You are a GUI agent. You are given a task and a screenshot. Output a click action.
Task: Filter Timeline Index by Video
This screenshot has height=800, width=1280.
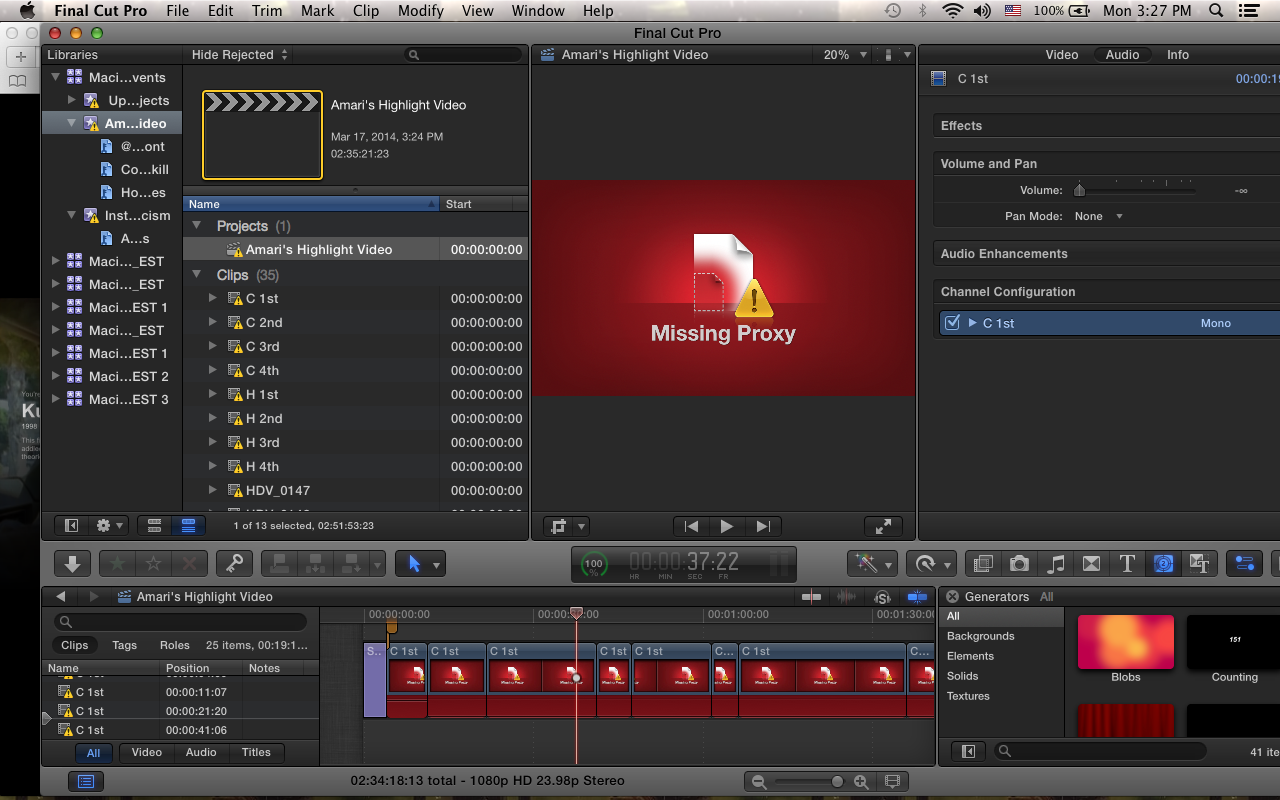(x=147, y=752)
